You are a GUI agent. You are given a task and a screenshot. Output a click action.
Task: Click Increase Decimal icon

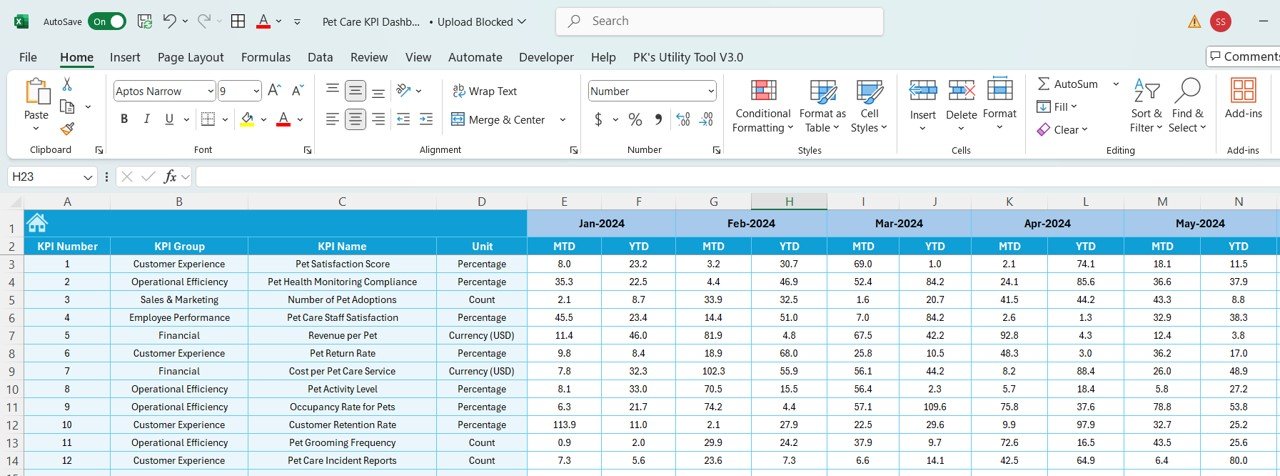(x=683, y=119)
